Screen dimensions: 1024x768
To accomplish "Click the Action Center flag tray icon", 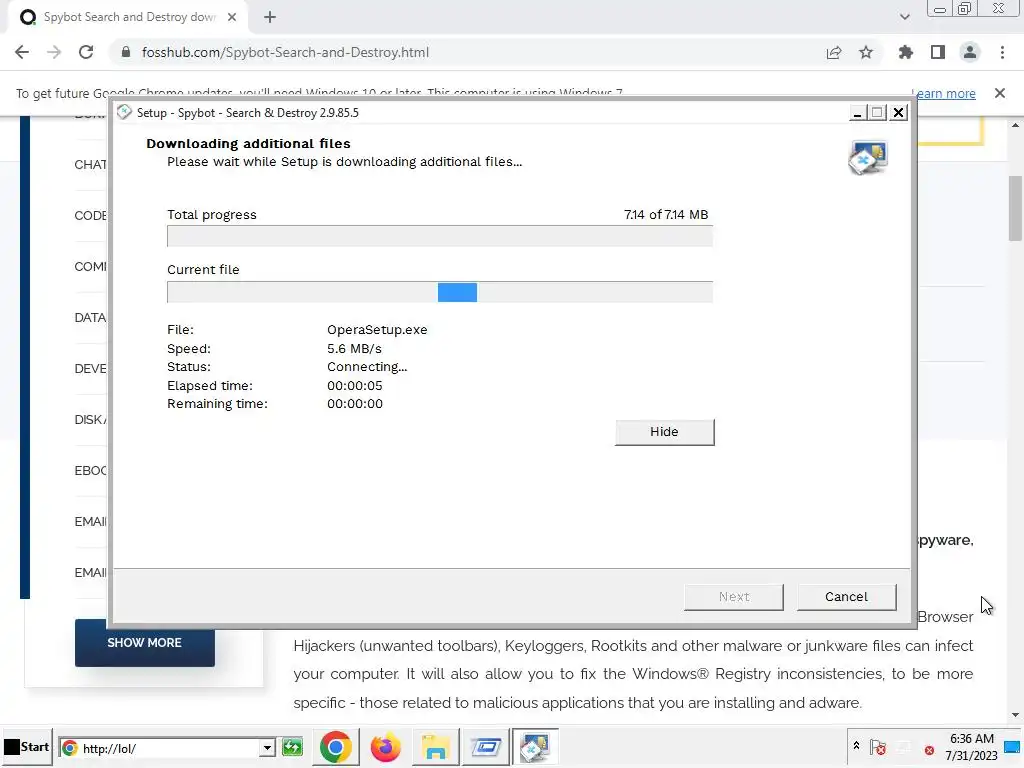I will [878, 748].
